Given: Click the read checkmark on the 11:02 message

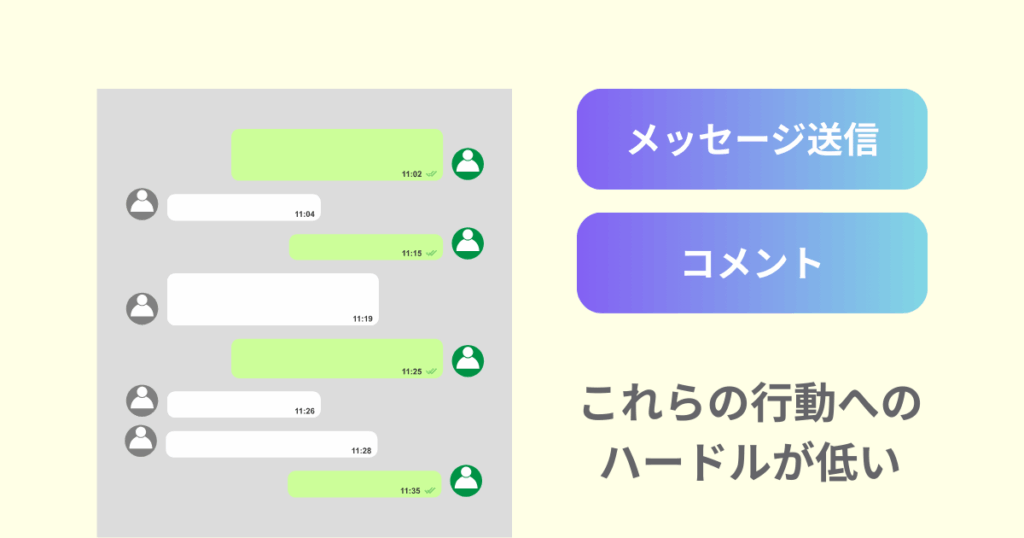Looking at the screenshot, I should [431, 174].
